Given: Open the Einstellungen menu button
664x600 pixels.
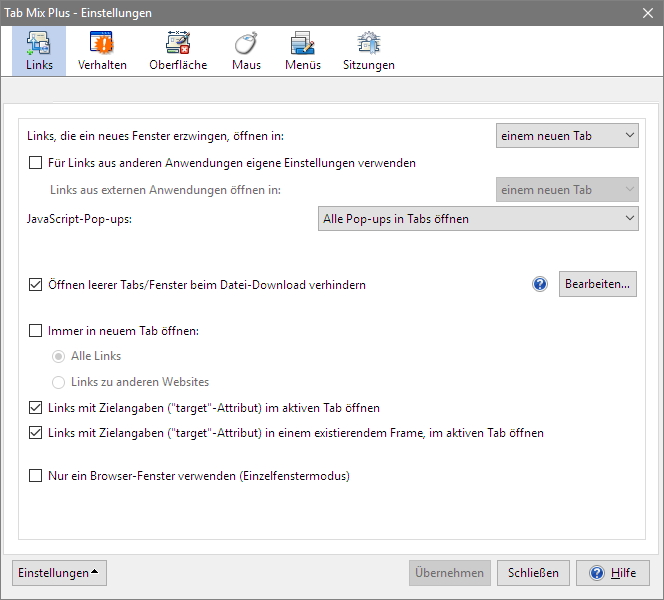Looking at the screenshot, I should pyautogui.click(x=59, y=573).
